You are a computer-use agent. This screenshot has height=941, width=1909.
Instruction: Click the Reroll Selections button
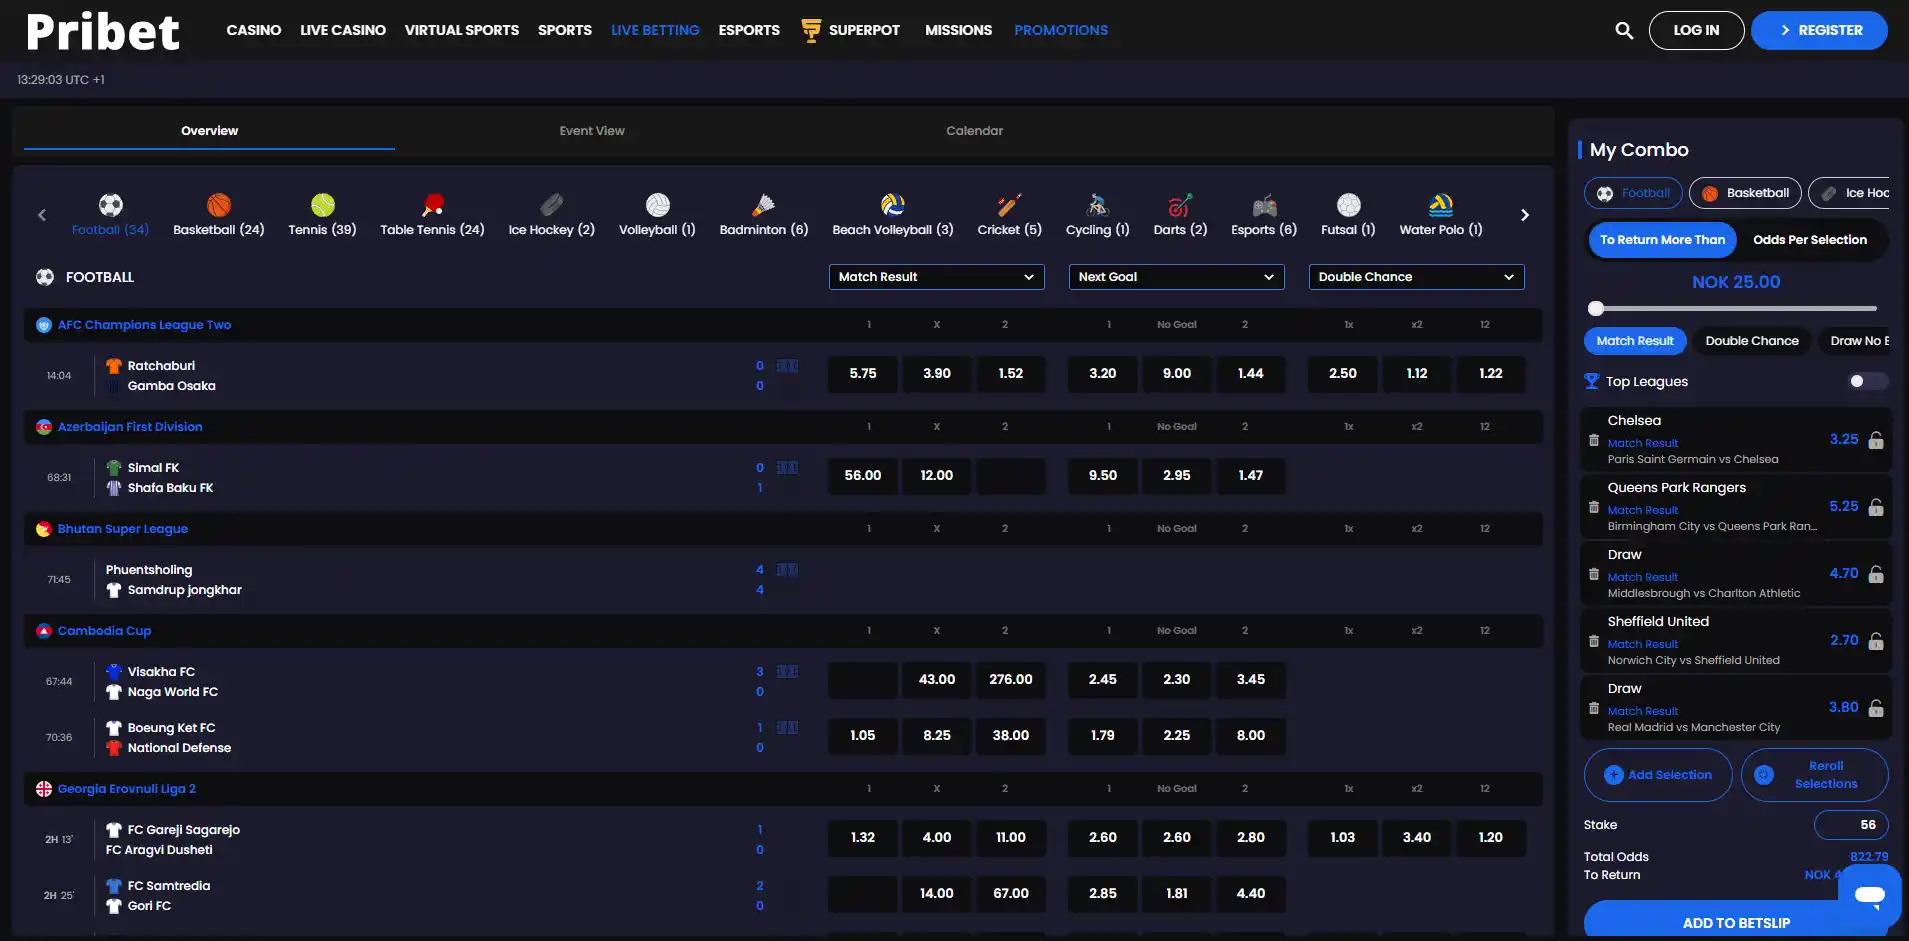click(x=1814, y=775)
